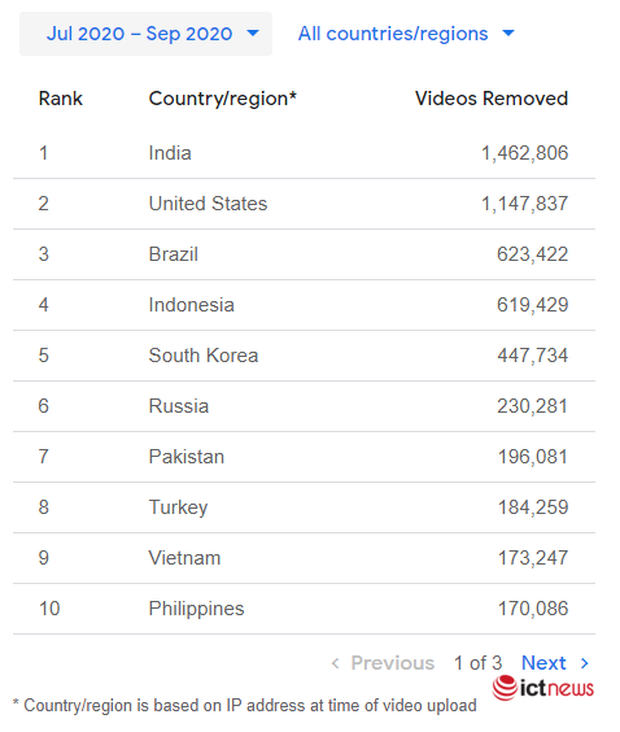Click the Videos Removed column header
Image resolution: width=620 pixels, height=732 pixels.
491,99
